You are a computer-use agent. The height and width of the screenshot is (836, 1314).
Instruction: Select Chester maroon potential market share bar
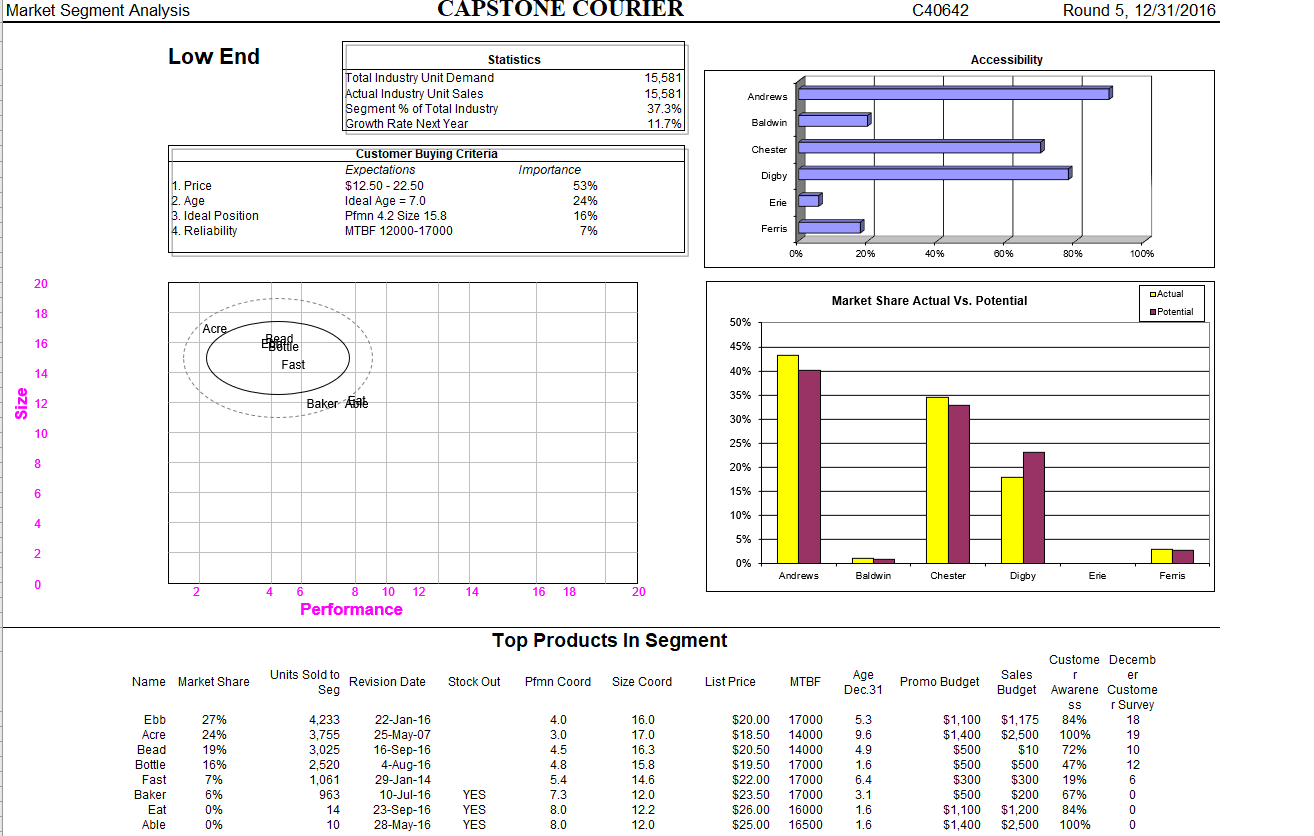click(x=959, y=484)
